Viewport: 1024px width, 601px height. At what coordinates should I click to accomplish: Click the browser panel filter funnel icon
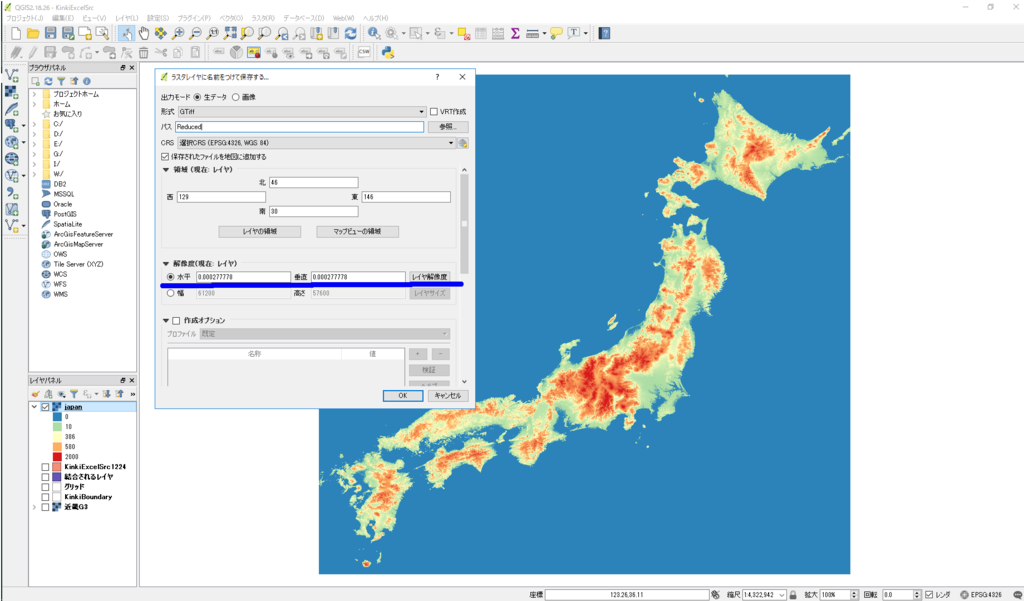click(x=61, y=81)
